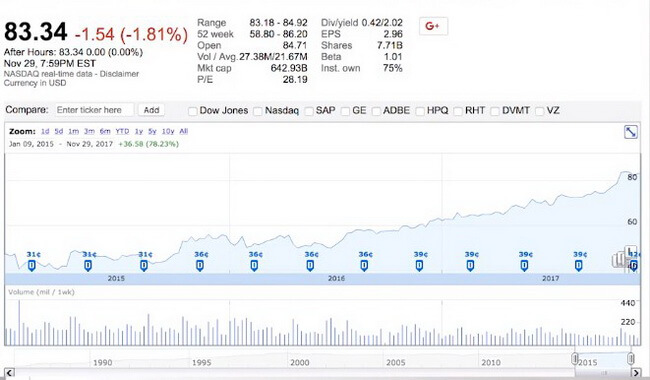Click the left range handle on overview timeline
Screen dimensions: 650x380
click(x=575, y=358)
